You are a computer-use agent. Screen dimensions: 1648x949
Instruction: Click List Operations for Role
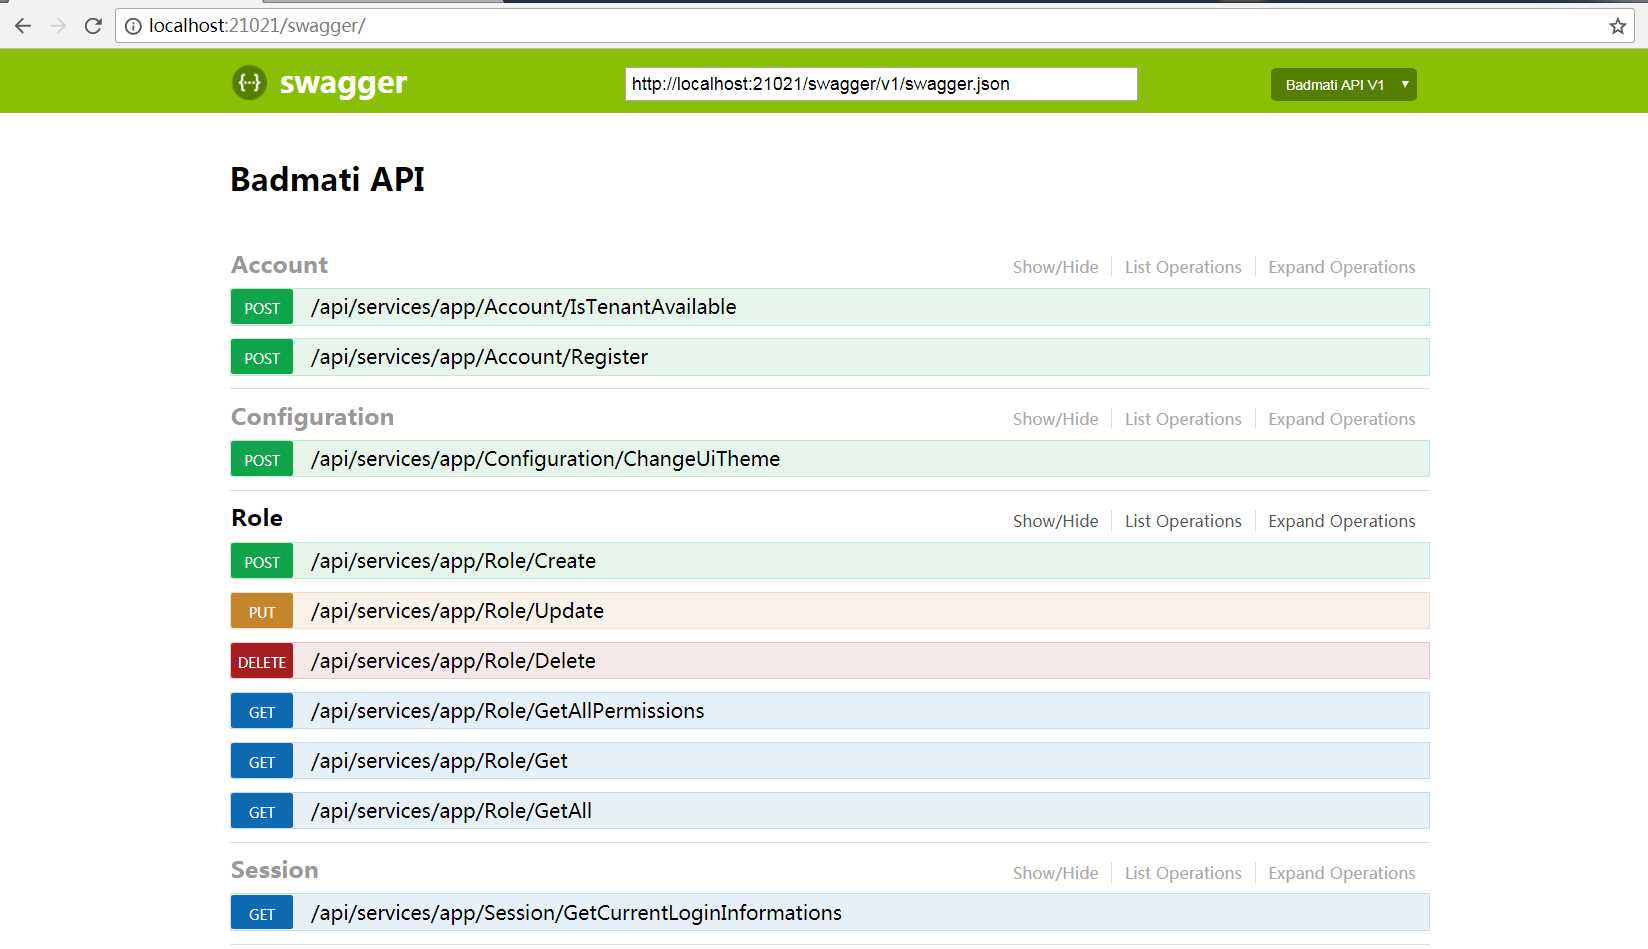(1183, 521)
